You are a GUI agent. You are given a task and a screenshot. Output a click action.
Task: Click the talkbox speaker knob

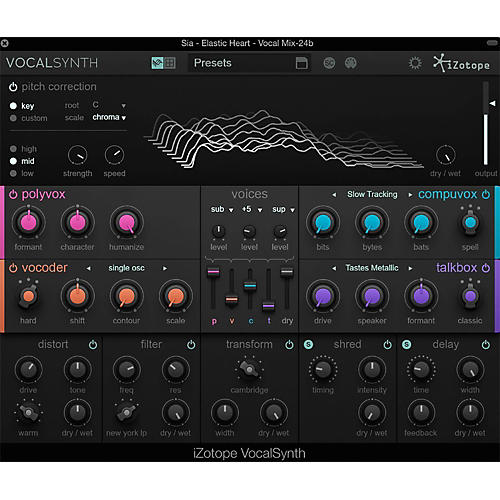372,296
